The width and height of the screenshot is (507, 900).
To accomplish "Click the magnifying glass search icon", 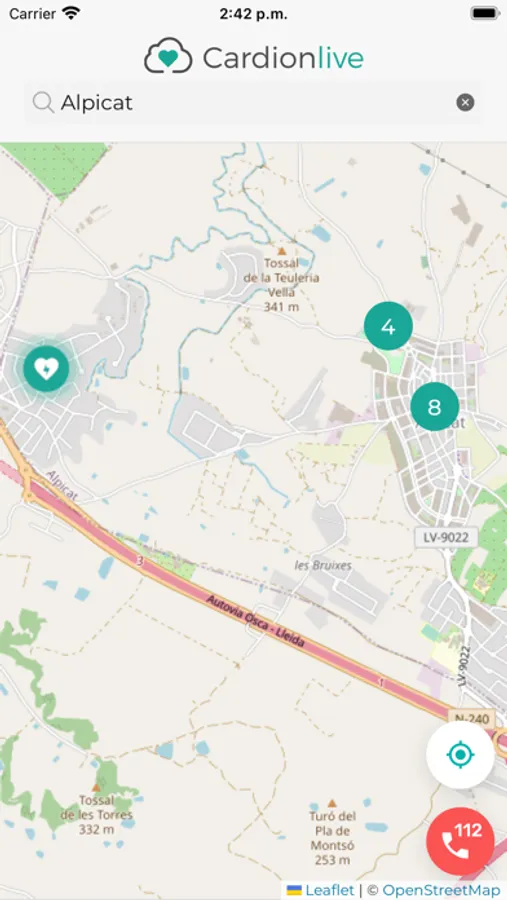I will [x=43, y=103].
